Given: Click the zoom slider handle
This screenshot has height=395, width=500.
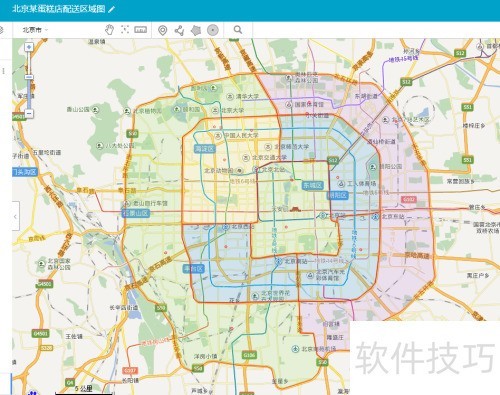Looking at the screenshot, I should [29, 77].
